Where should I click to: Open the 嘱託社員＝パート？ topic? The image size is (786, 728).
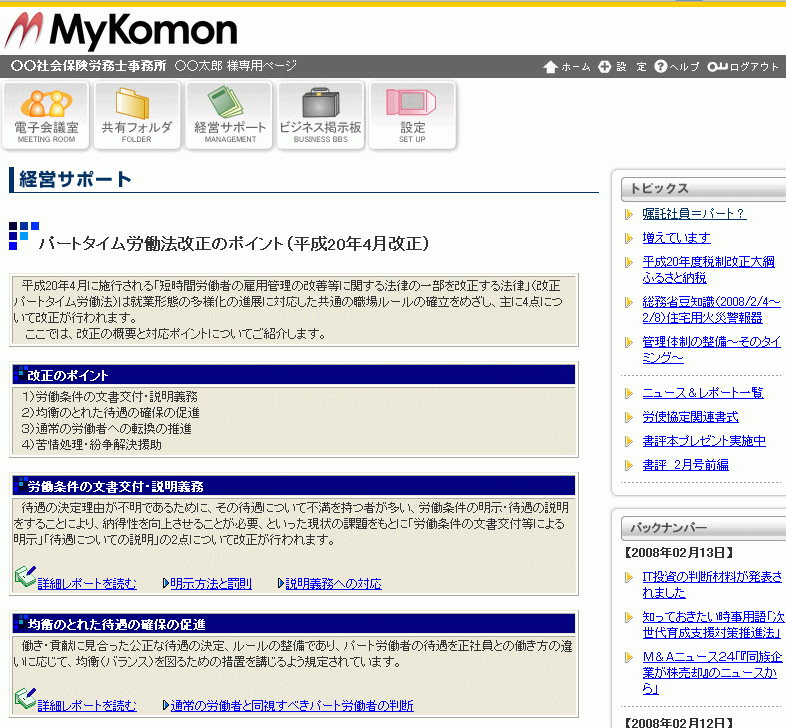[x=694, y=213]
